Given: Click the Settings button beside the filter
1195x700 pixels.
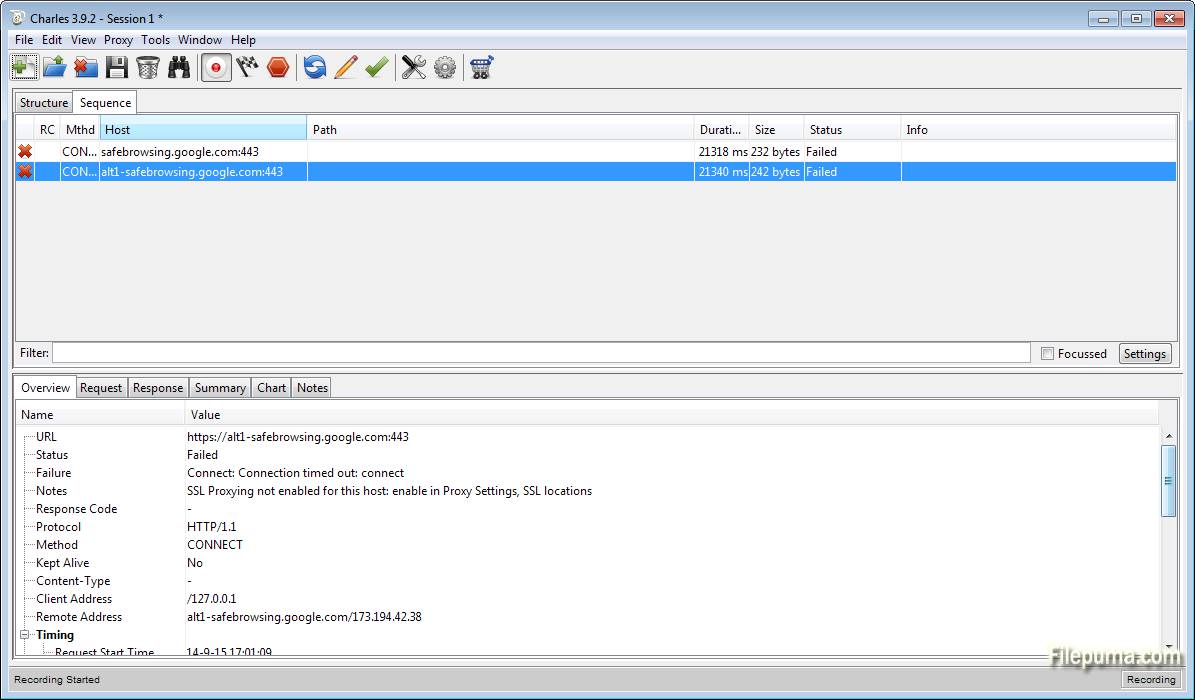Looking at the screenshot, I should click(x=1144, y=354).
